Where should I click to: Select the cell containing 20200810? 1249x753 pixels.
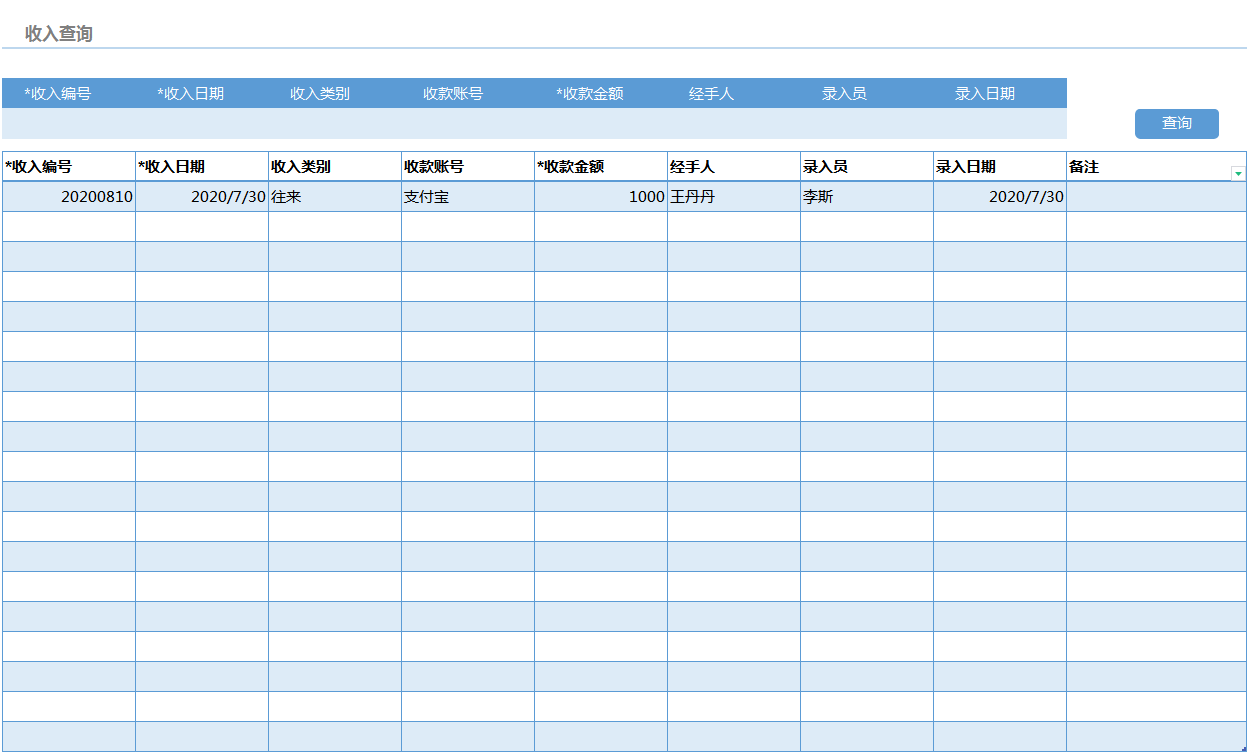tap(67, 197)
